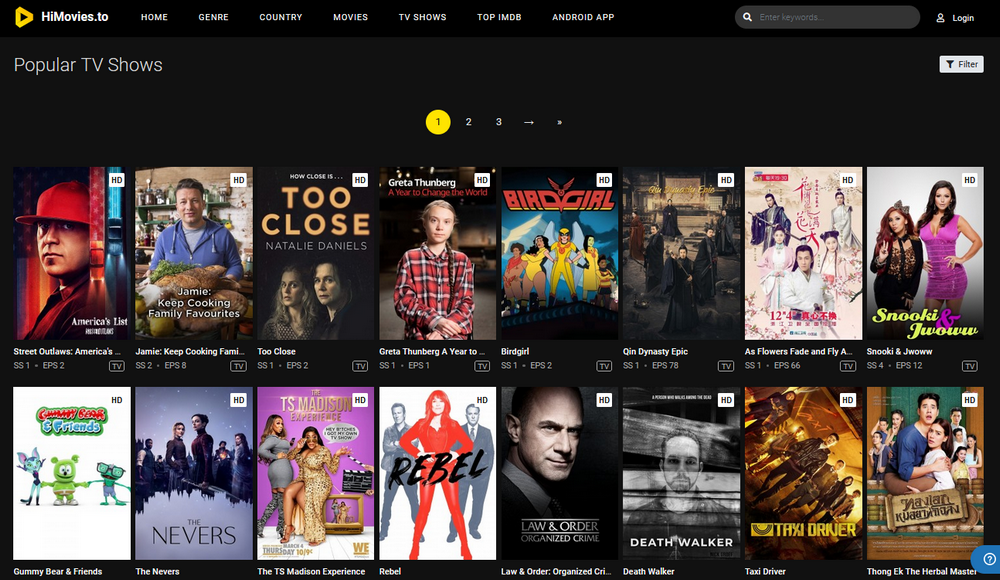Click the Birdgirl title link
Screen dimensions: 1000x580
pos(515,352)
